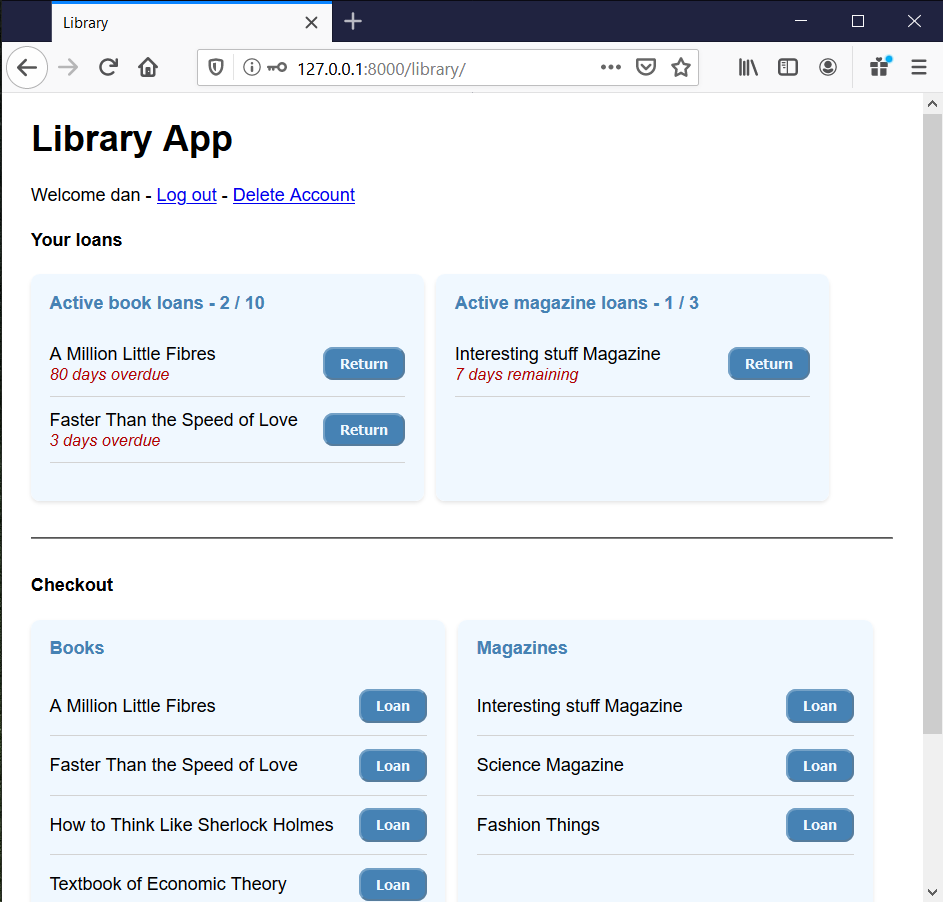This screenshot has height=902, width=943.
Task: Open the browser home page
Action: [148, 67]
